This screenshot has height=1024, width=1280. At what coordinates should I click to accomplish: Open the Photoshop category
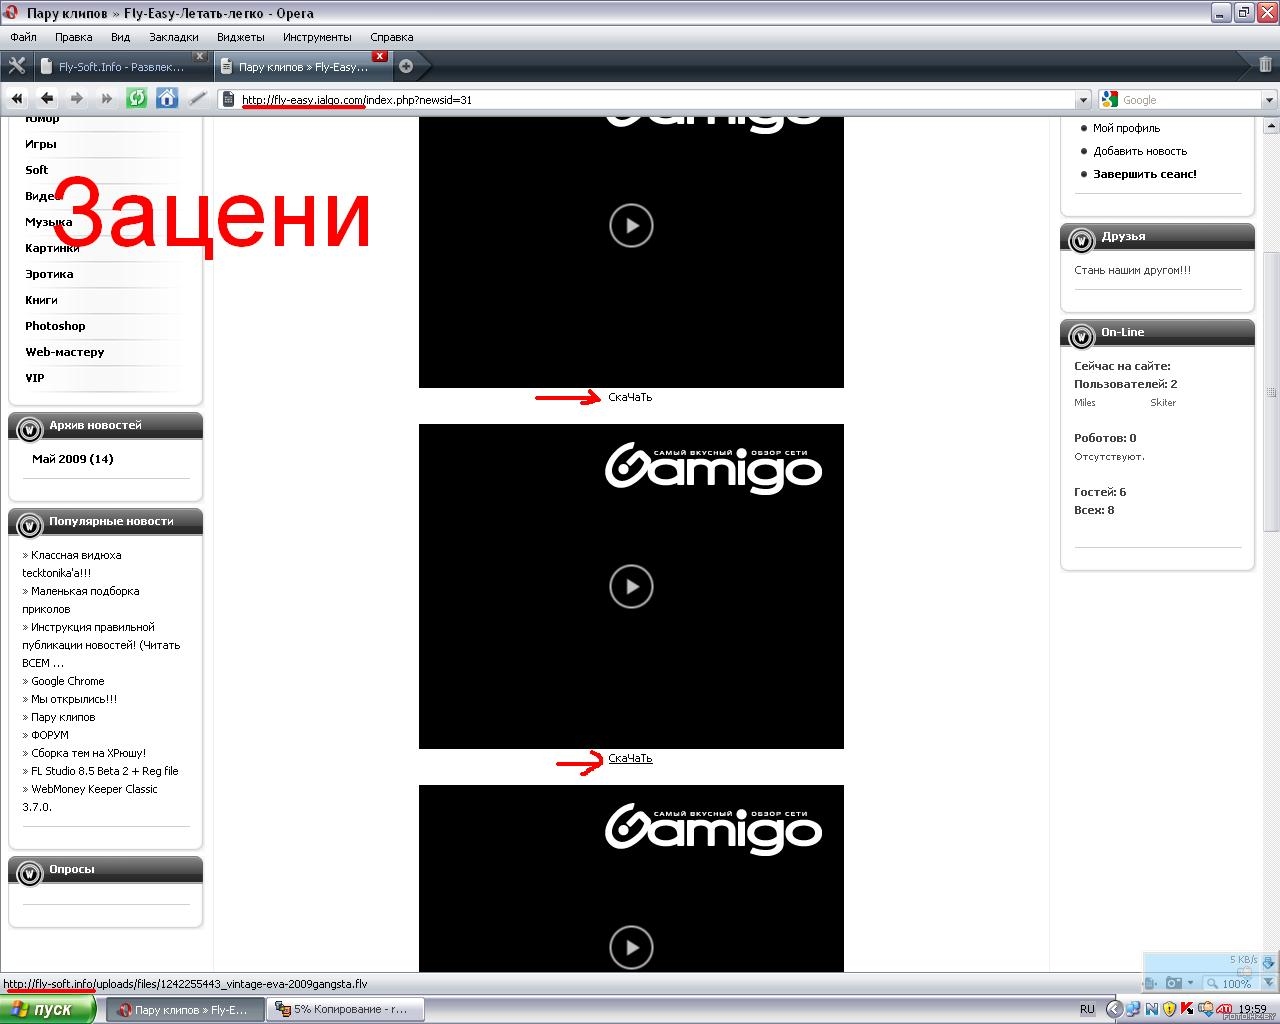click(x=56, y=326)
